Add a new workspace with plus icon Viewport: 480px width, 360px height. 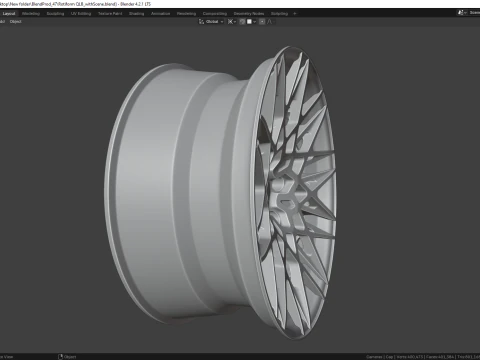point(295,14)
